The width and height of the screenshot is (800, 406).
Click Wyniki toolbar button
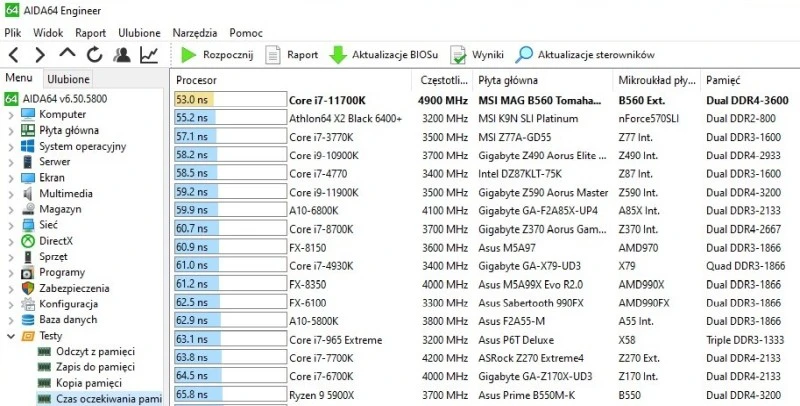pos(477,55)
